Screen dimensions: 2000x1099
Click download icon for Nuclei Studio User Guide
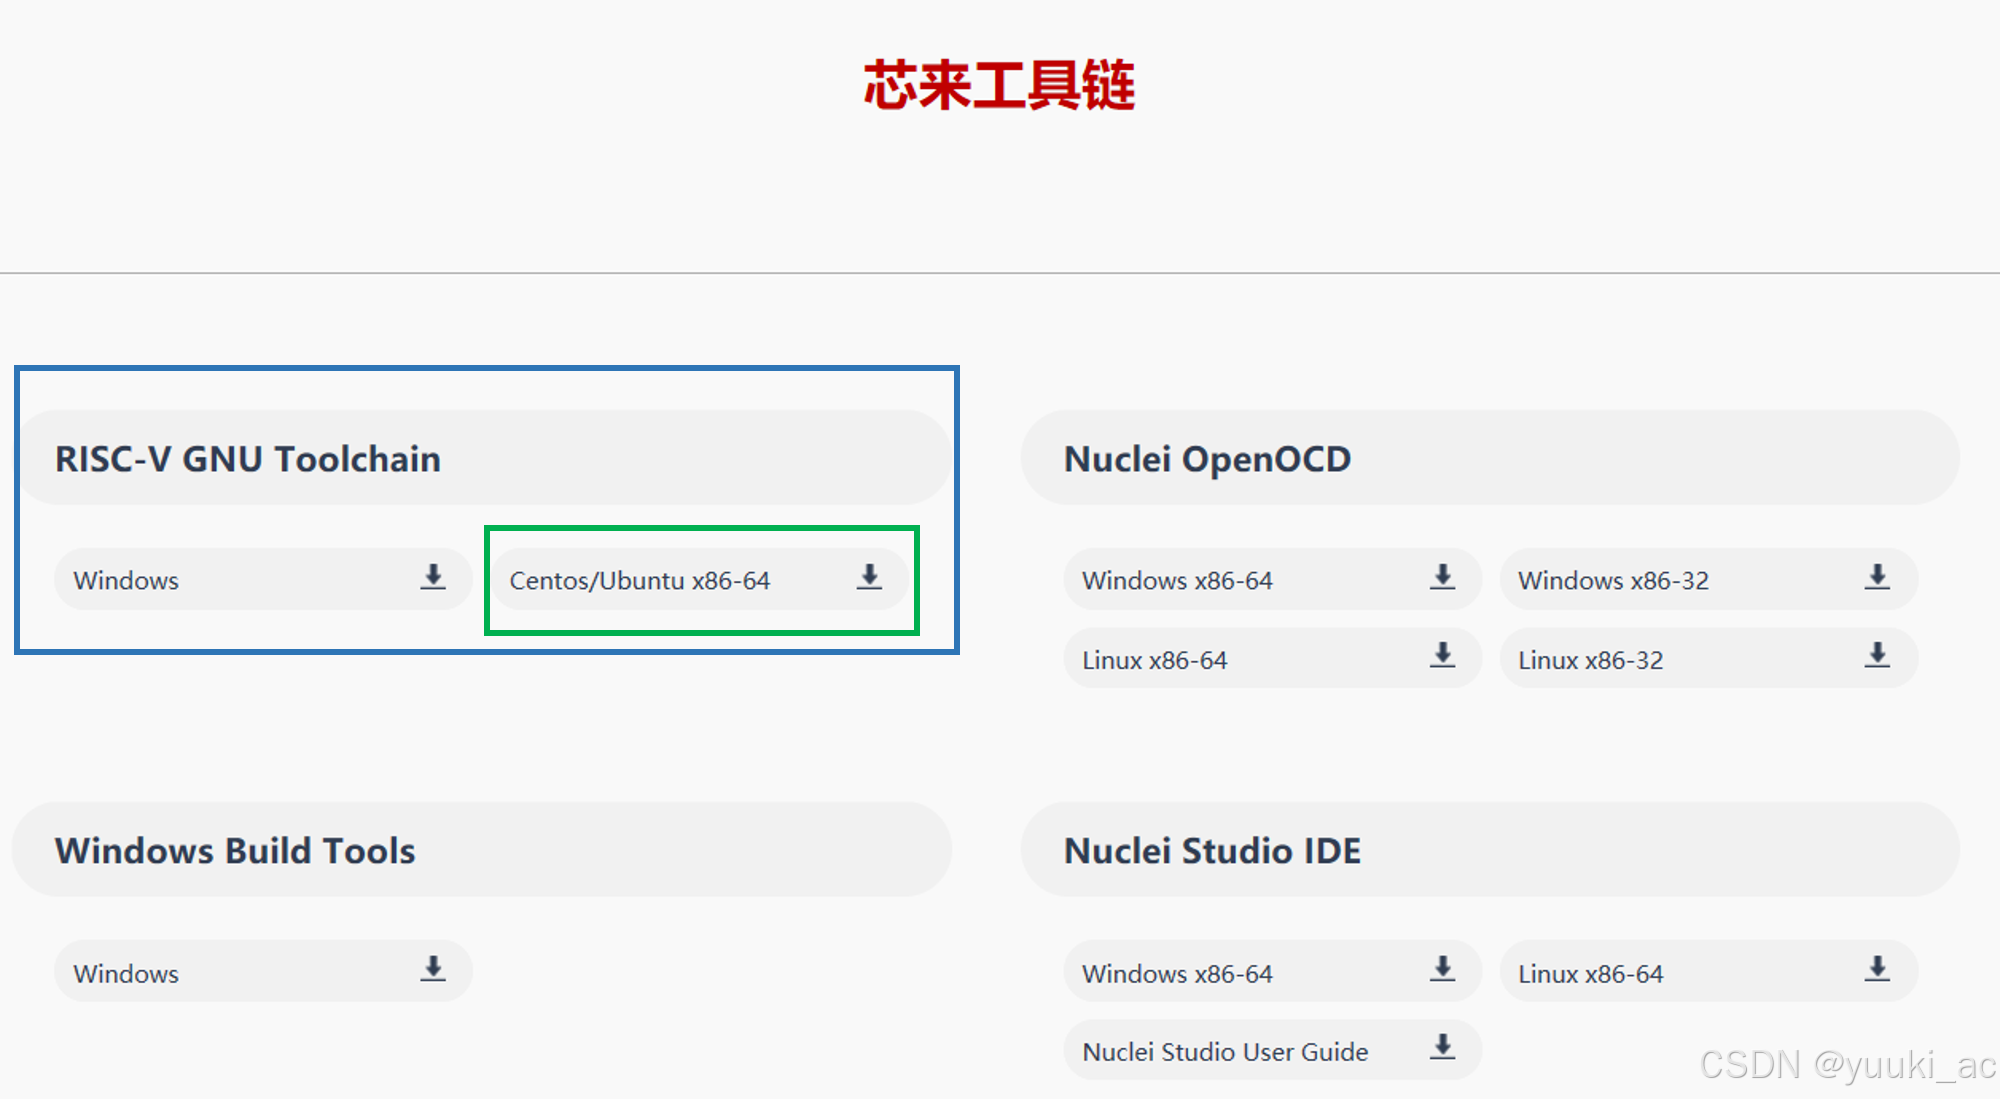[1442, 1048]
